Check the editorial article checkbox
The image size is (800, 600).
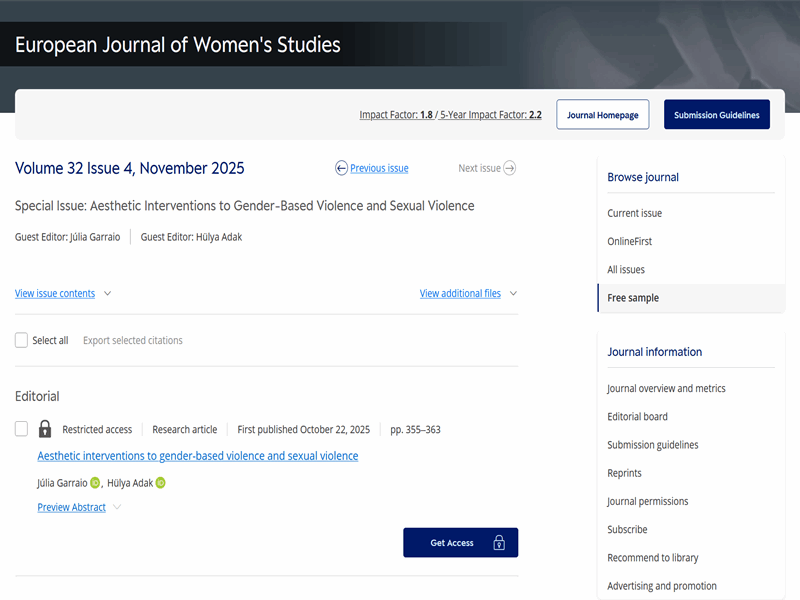(22, 429)
